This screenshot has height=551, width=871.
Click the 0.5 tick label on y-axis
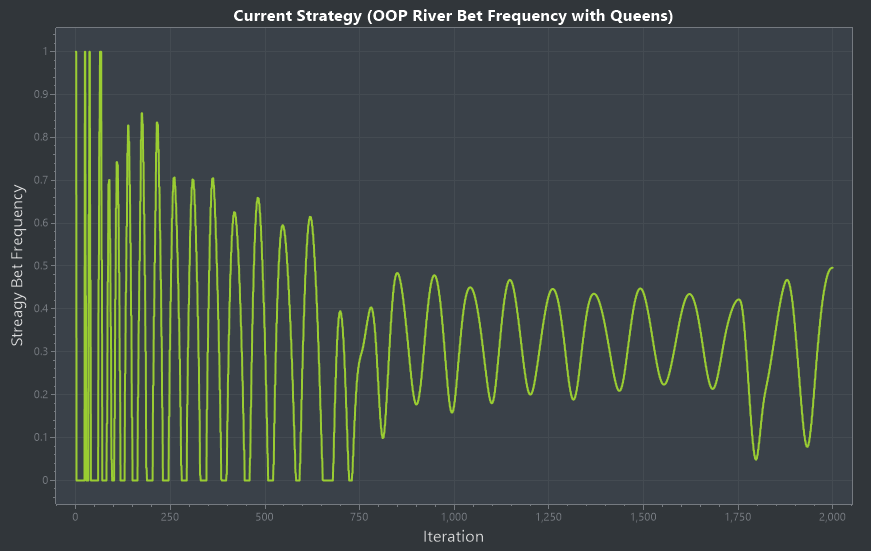tap(42, 266)
